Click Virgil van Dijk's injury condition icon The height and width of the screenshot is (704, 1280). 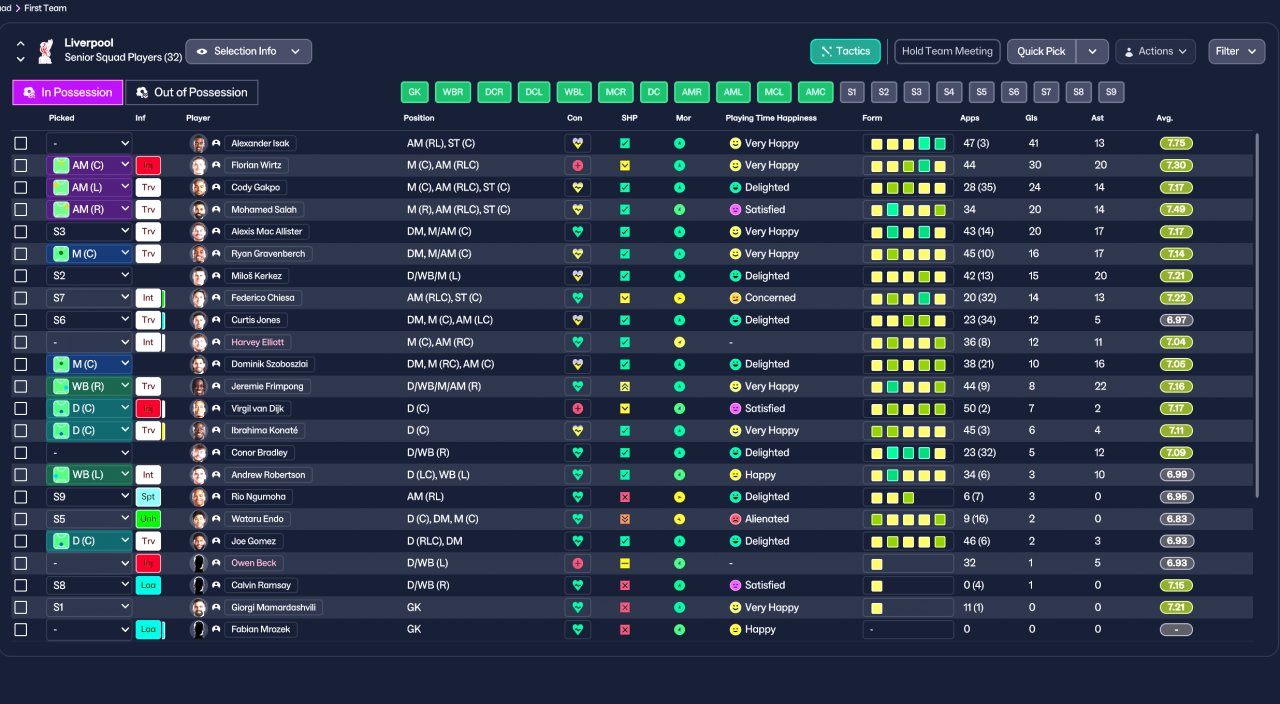click(577, 409)
